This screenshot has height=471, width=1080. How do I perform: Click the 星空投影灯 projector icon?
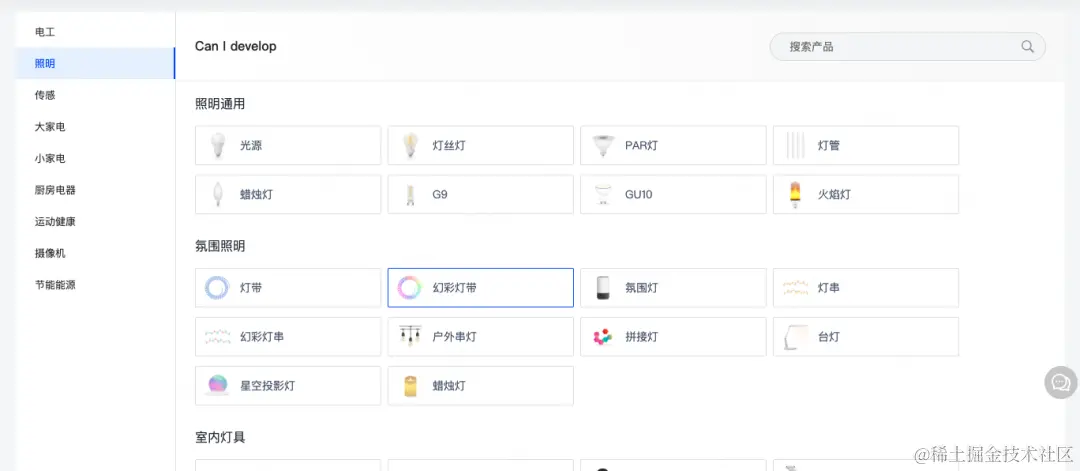217,386
